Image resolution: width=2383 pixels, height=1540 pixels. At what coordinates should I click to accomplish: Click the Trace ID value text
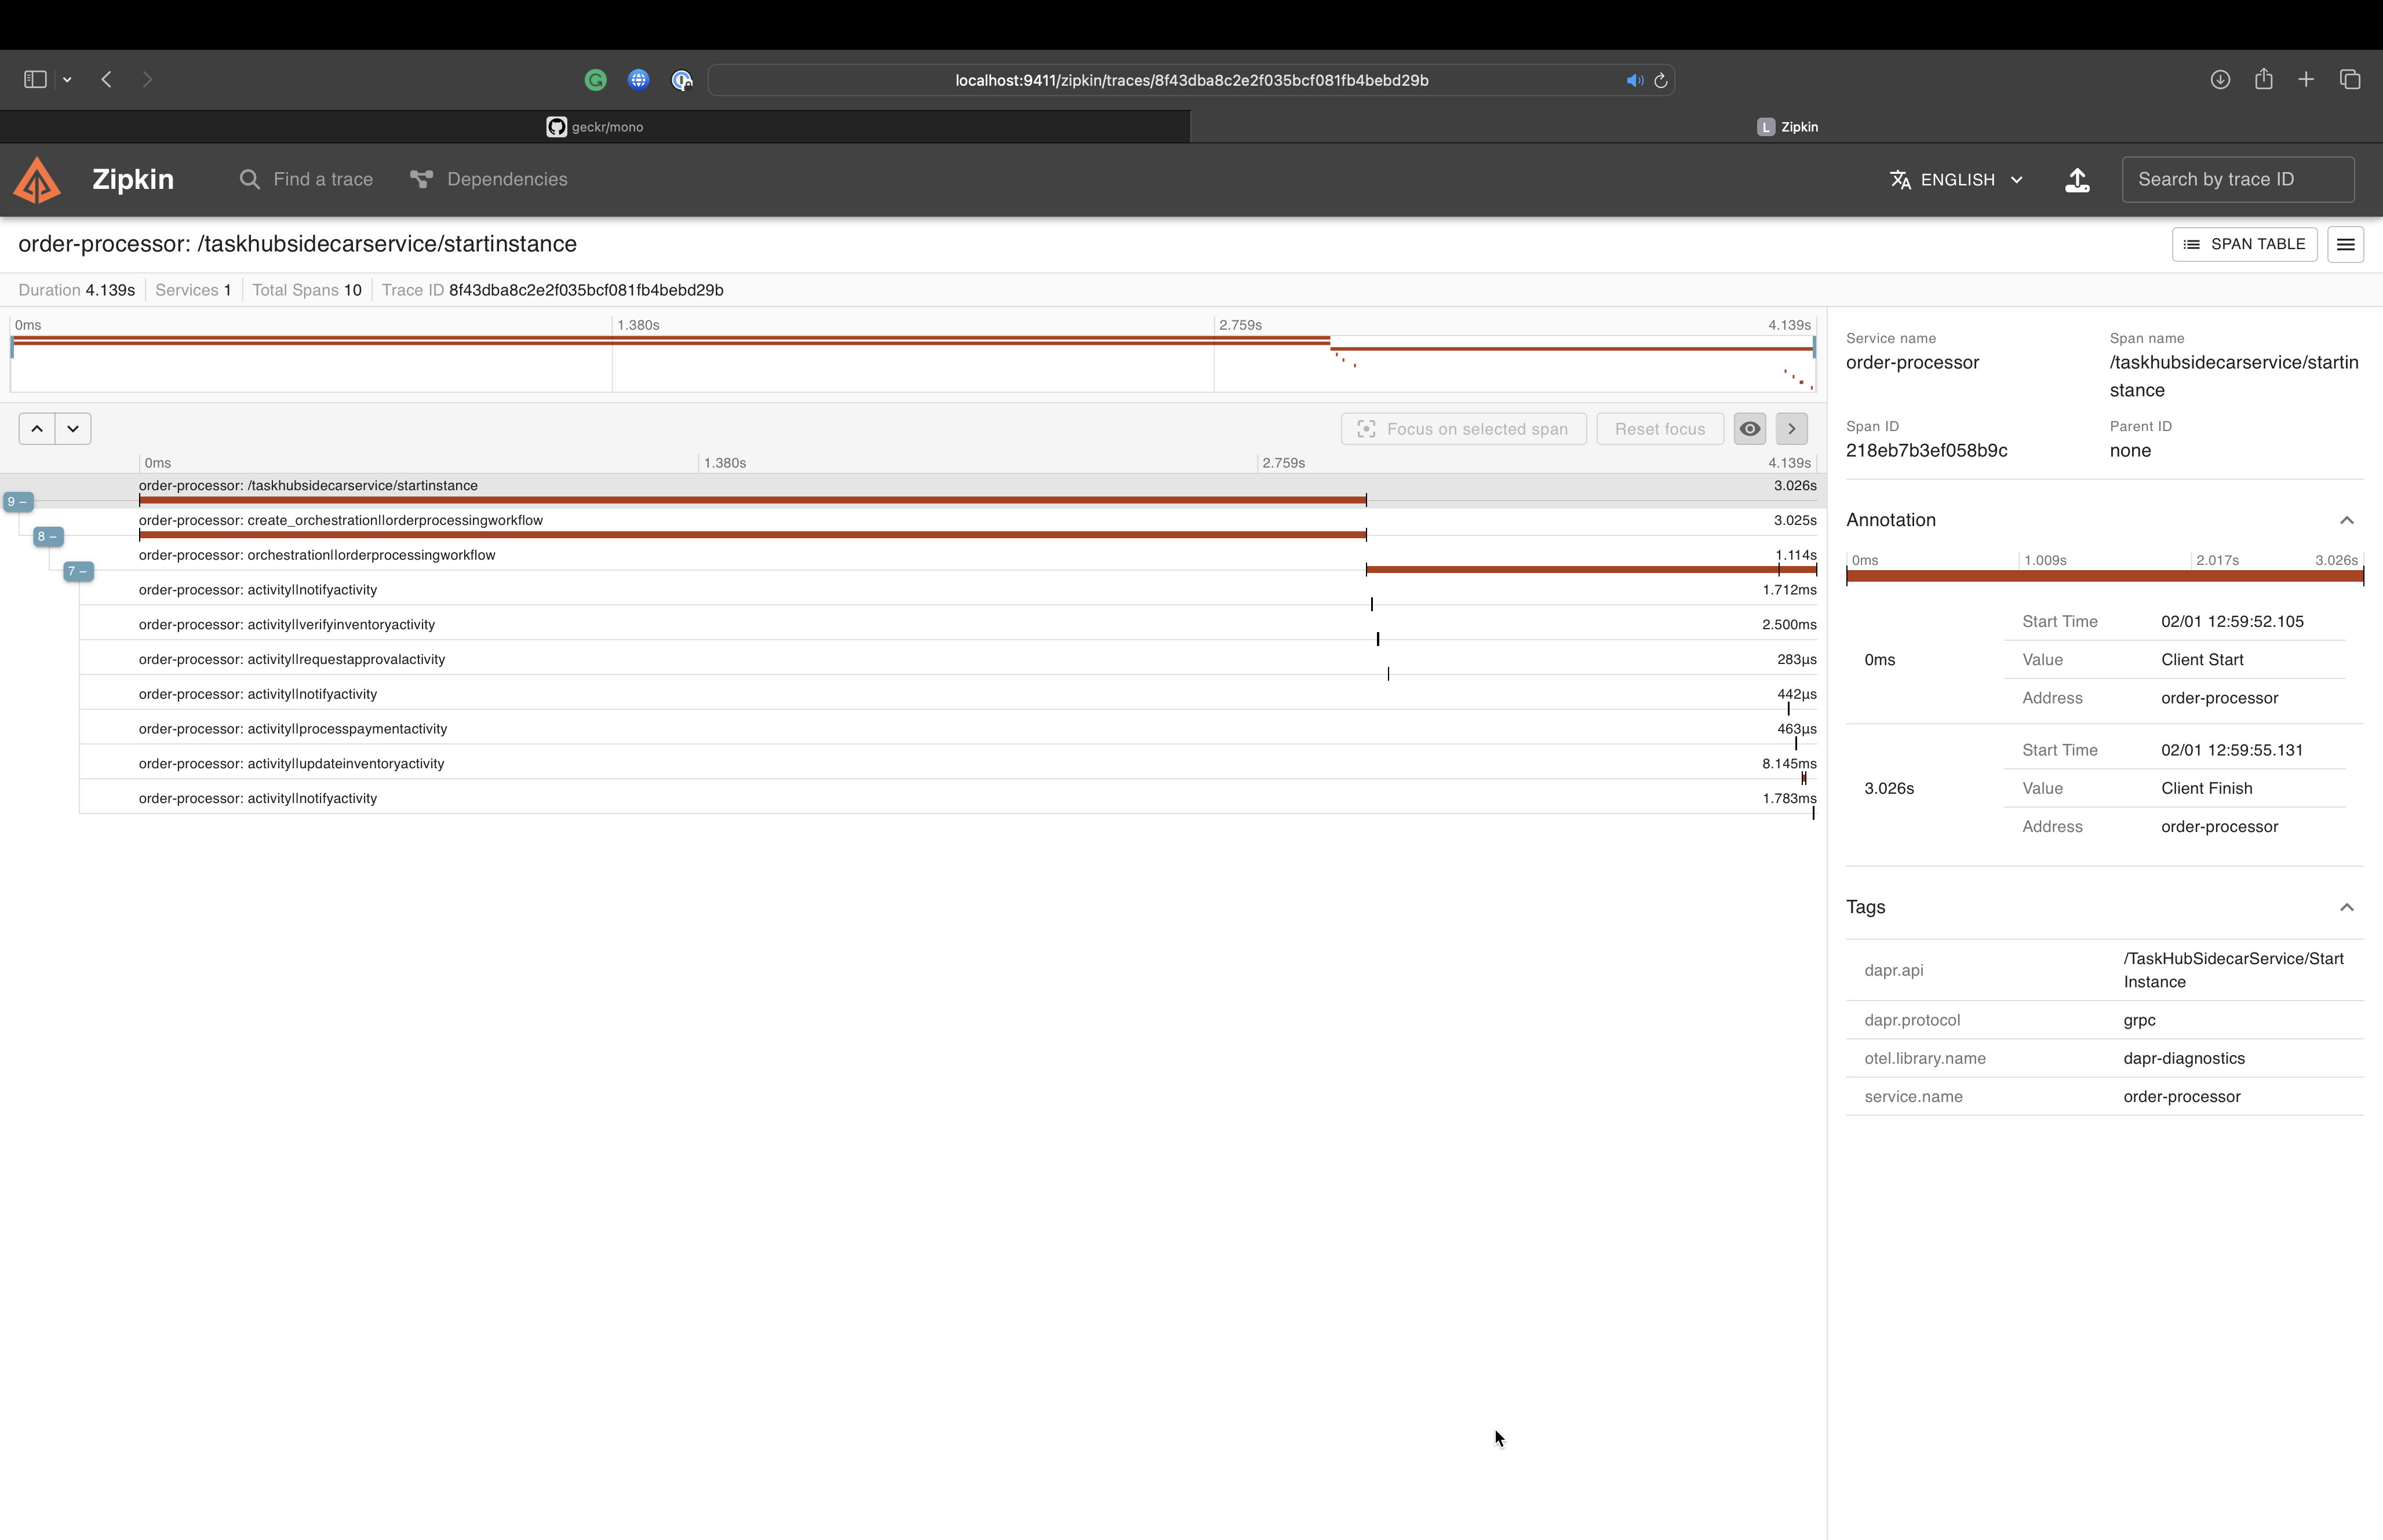[x=586, y=290]
